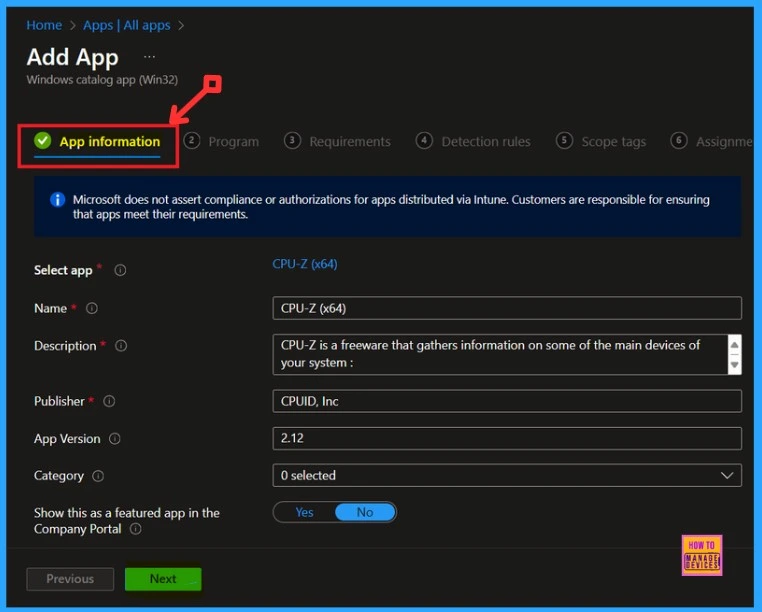This screenshot has height=612, width=762.
Task: Click the Windows catalog app (Win32) subtitle
Action: pos(102,80)
